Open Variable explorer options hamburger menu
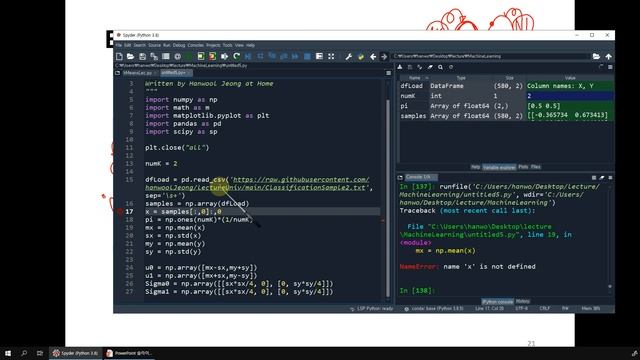640x360 pixels. 610,67
